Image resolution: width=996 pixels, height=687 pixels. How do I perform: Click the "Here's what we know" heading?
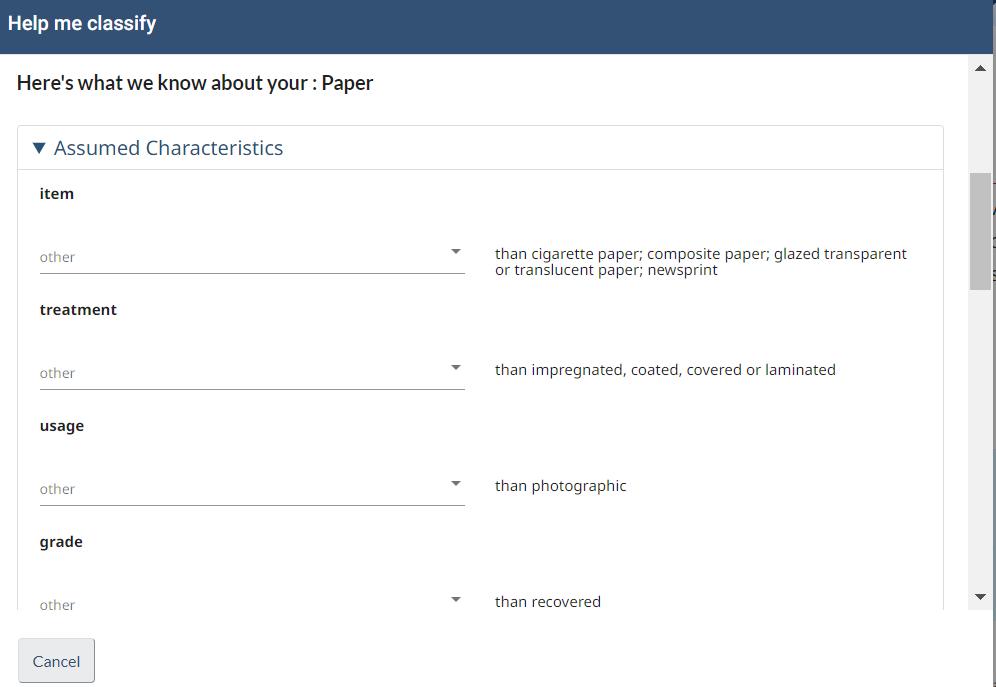[195, 83]
